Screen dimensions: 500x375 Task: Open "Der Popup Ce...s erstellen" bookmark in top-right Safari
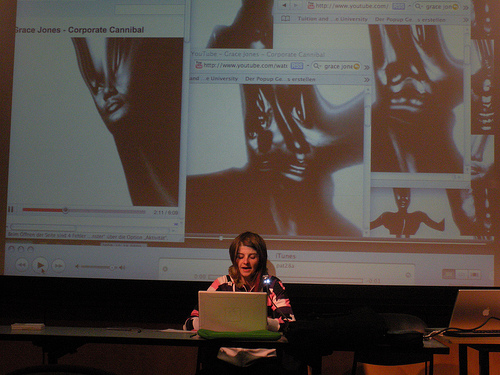click(x=410, y=19)
